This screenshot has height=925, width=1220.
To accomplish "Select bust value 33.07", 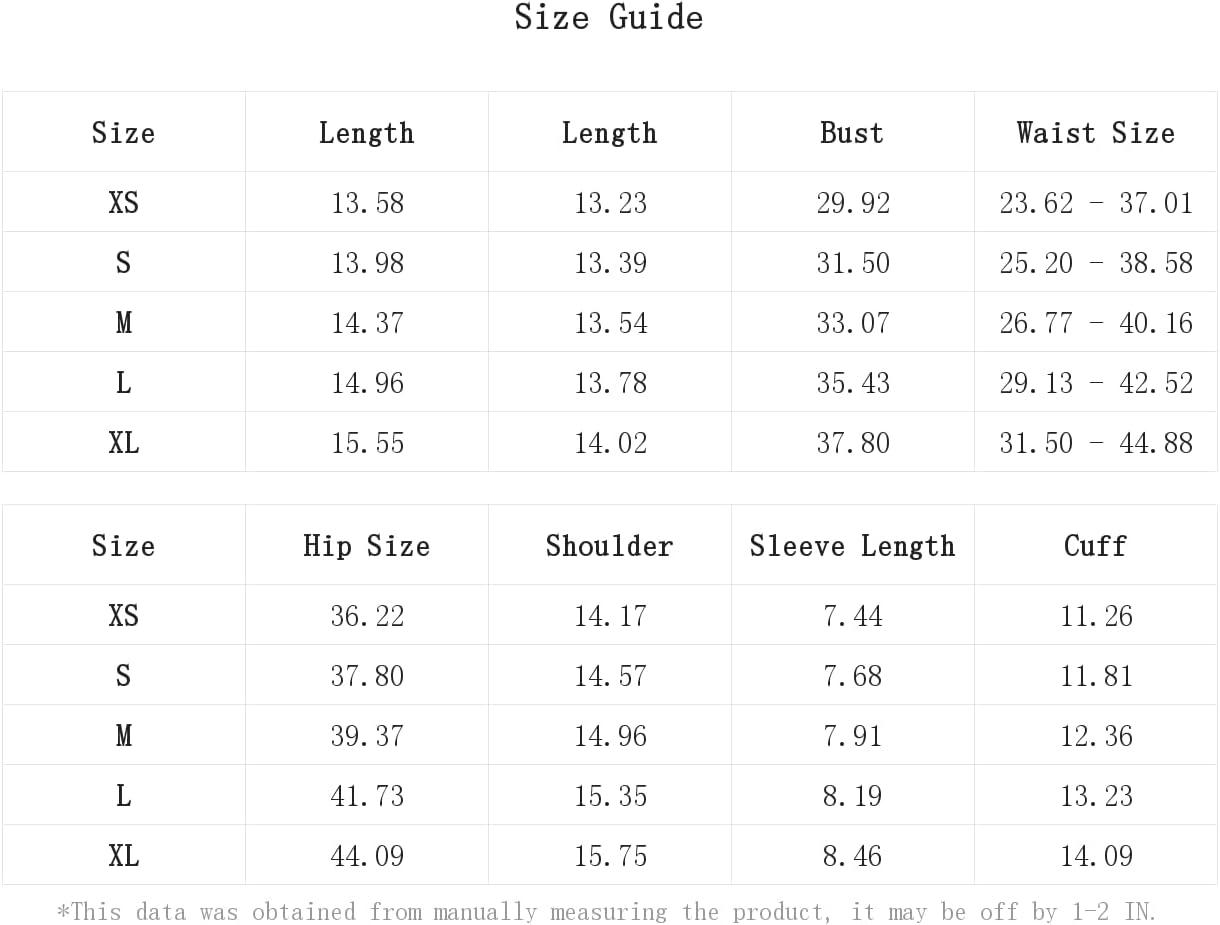I will point(853,323).
